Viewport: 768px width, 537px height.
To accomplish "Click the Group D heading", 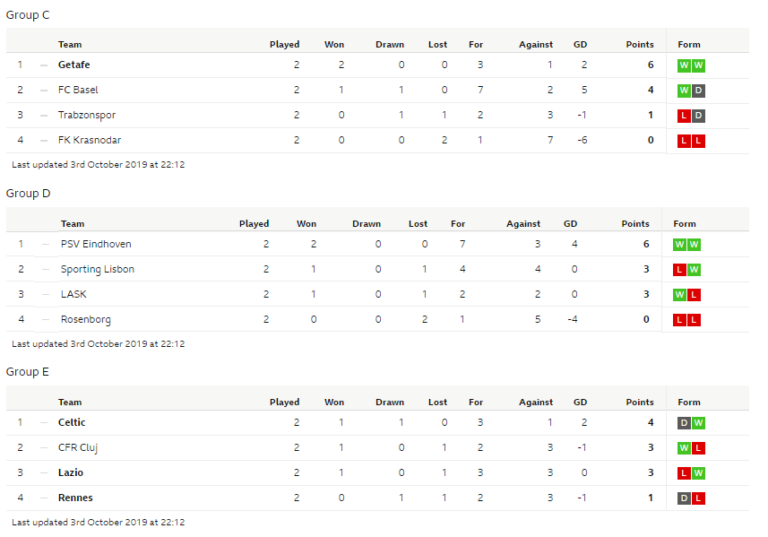I will pos(28,193).
